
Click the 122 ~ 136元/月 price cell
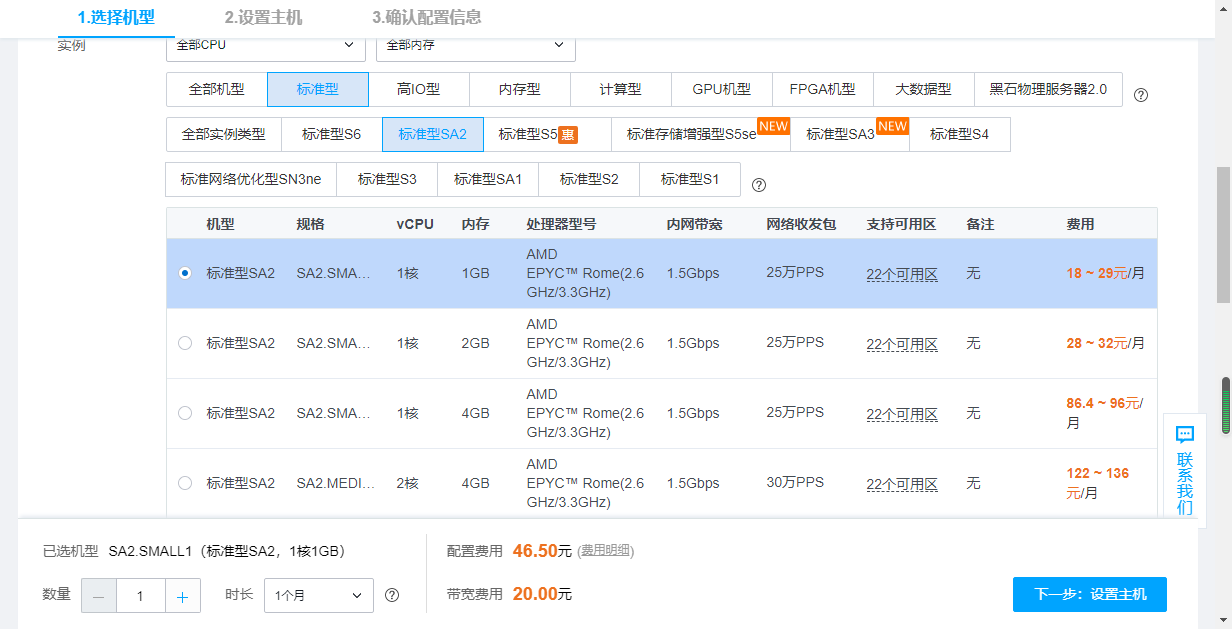click(x=1098, y=483)
